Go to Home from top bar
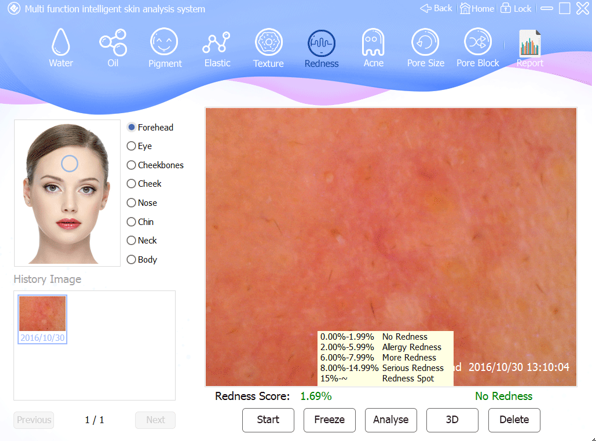 [477, 8]
